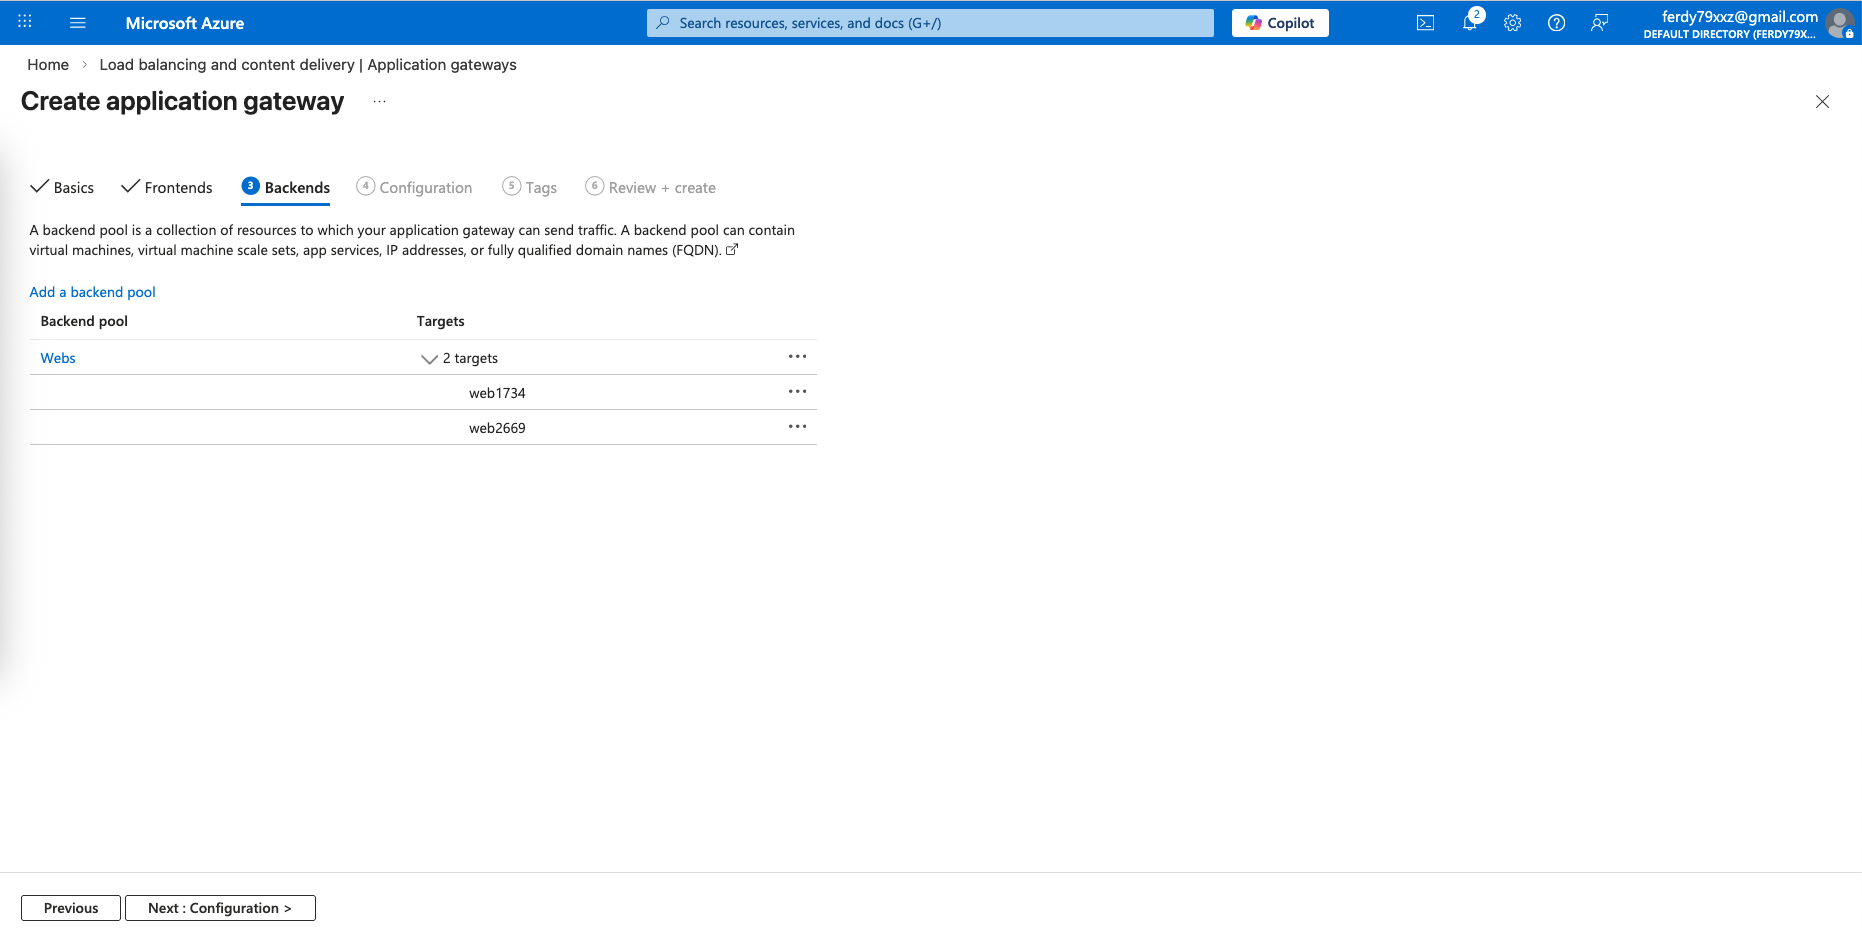Image resolution: width=1862 pixels, height=928 pixels.
Task: Open the Copilot button
Action: tap(1280, 23)
